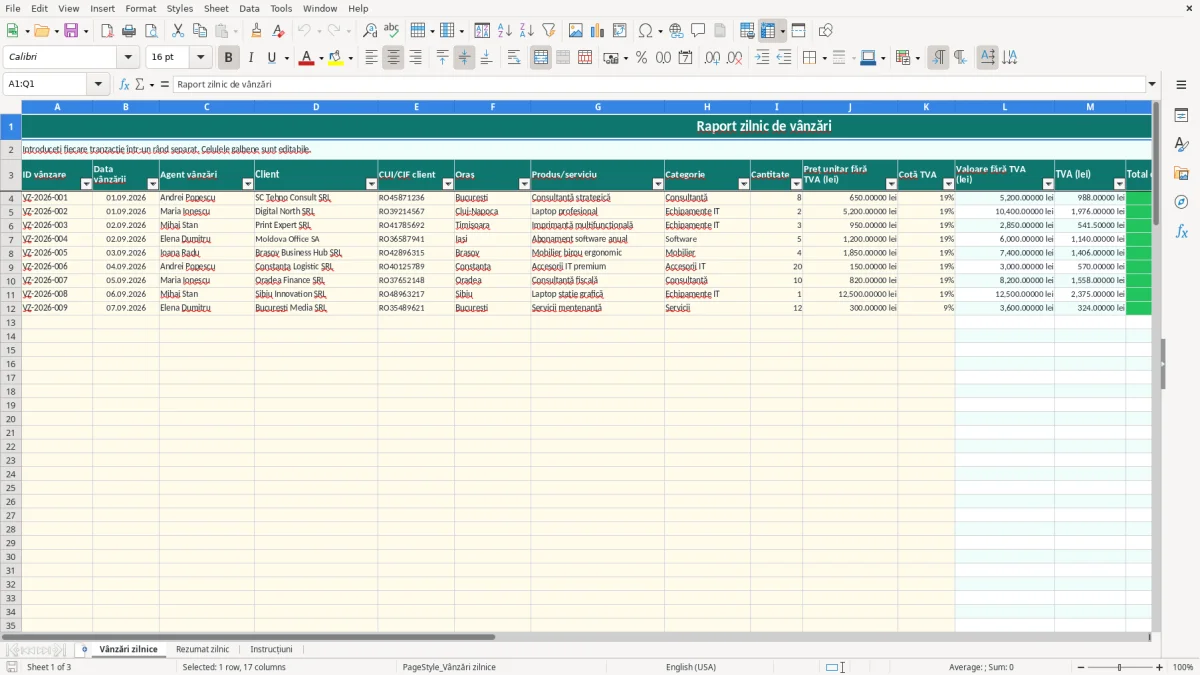The image size is (1200, 675).
Task: Click the Increase Indent icon
Action: pos(762,58)
